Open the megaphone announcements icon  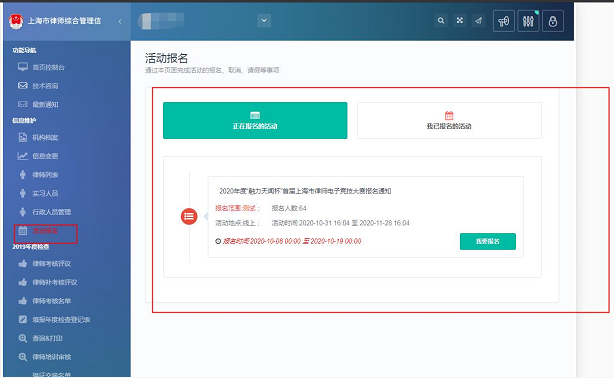point(504,21)
